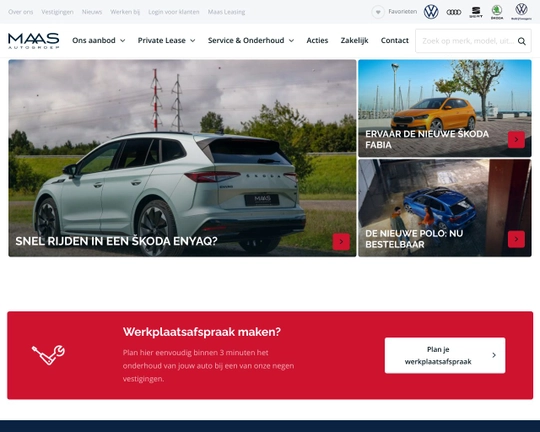Open the Zakelijk menu item
Viewport: 540px width, 432px height.
(354, 40)
